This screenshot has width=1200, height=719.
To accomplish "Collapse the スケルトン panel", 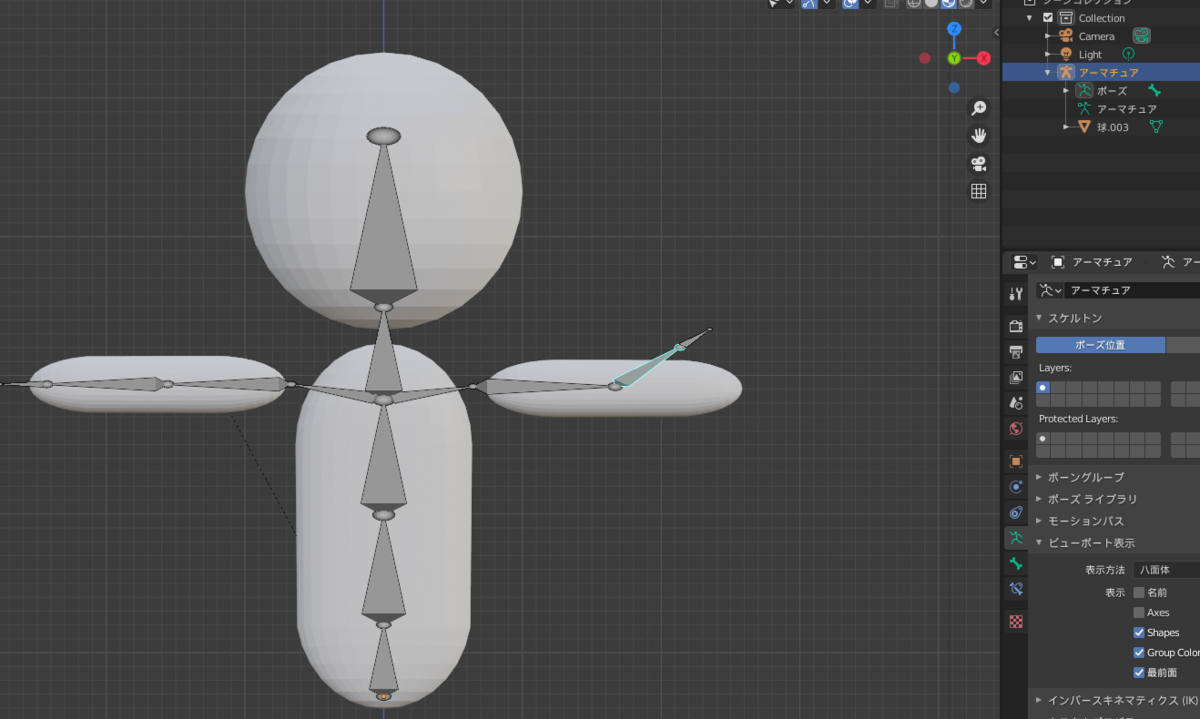I will [1039, 318].
